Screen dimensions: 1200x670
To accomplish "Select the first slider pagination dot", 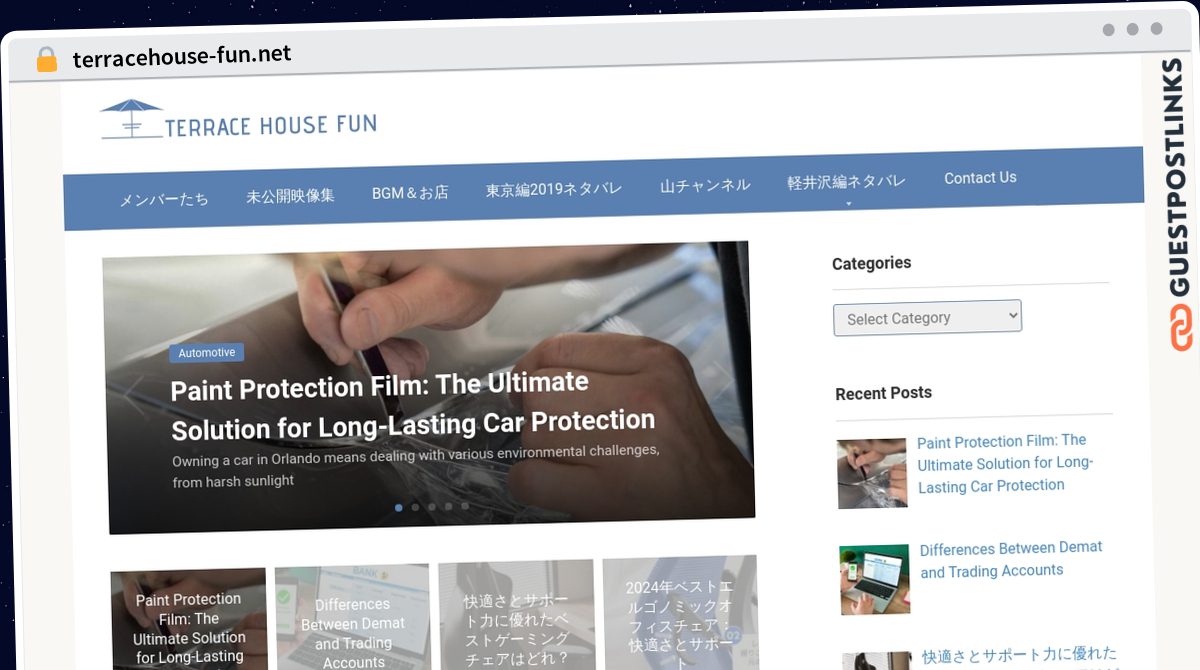I will click(x=399, y=508).
